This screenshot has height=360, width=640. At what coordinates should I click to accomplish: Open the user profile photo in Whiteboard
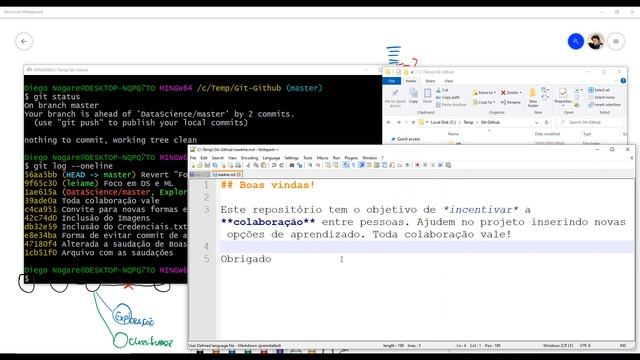click(x=596, y=41)
